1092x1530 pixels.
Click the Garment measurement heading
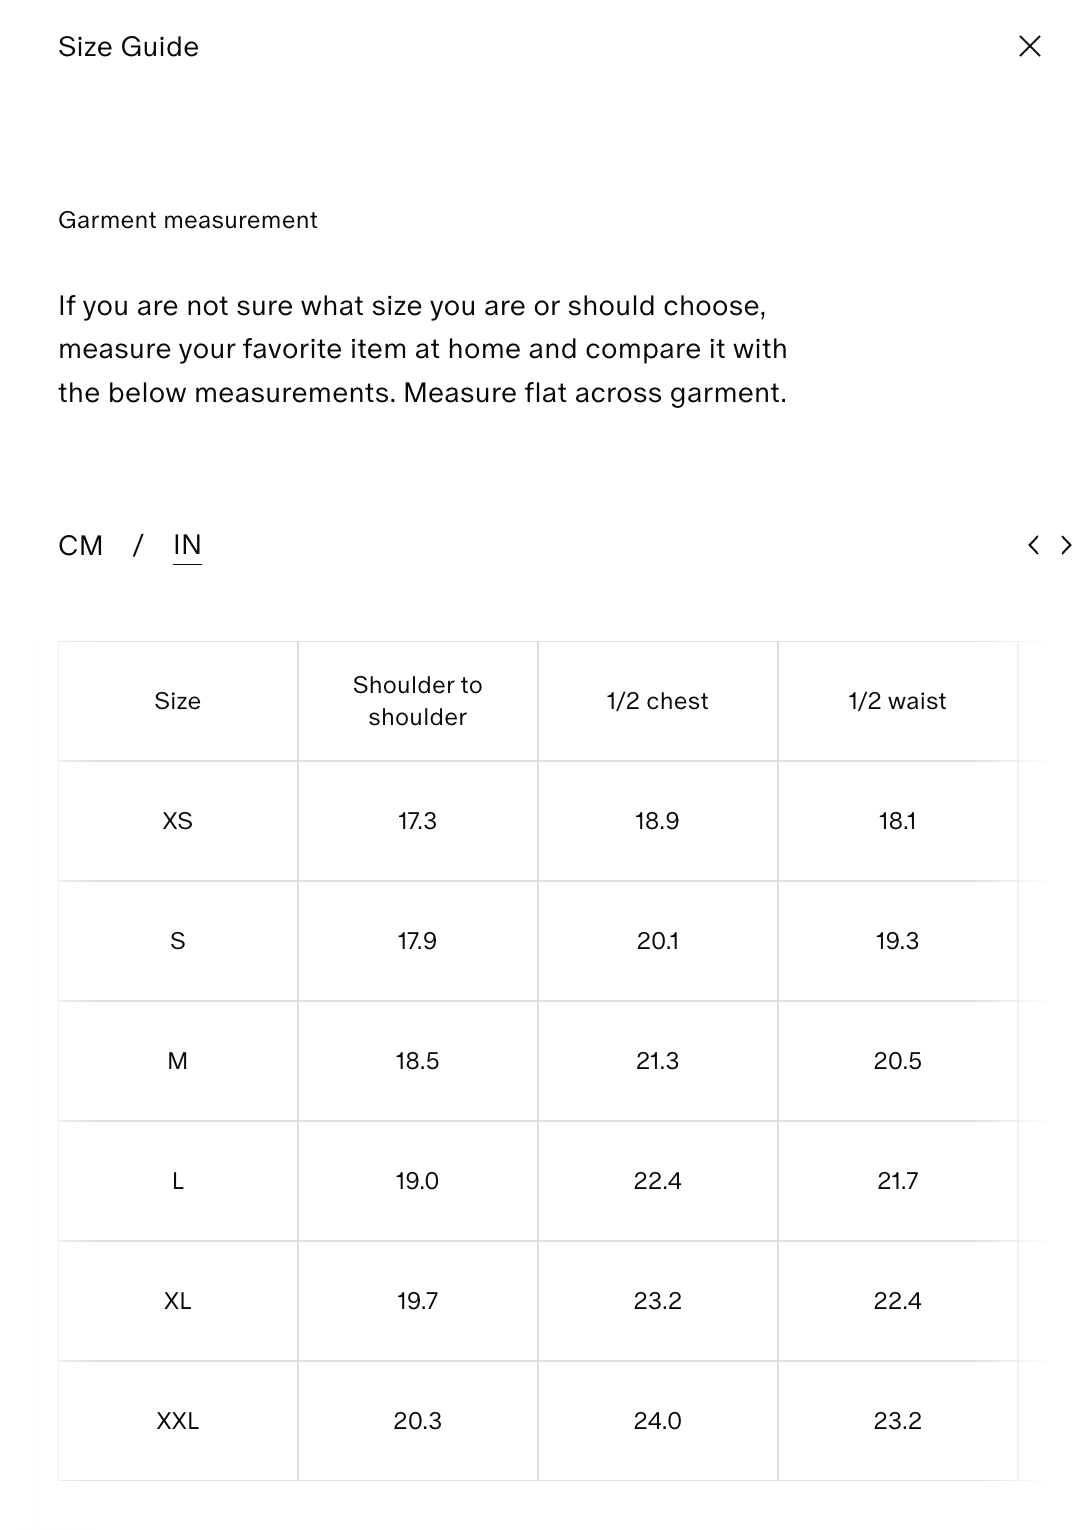tap(188, 220)
